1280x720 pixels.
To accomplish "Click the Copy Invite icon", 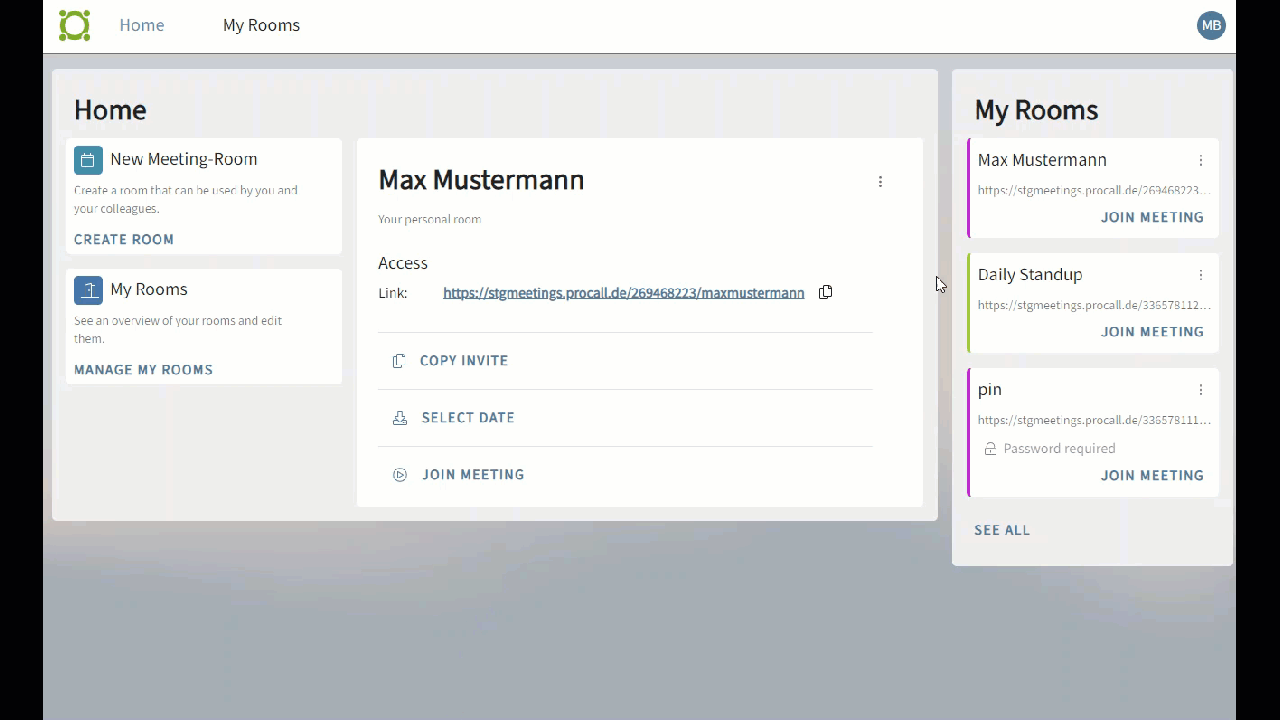I will click(399, 361).
